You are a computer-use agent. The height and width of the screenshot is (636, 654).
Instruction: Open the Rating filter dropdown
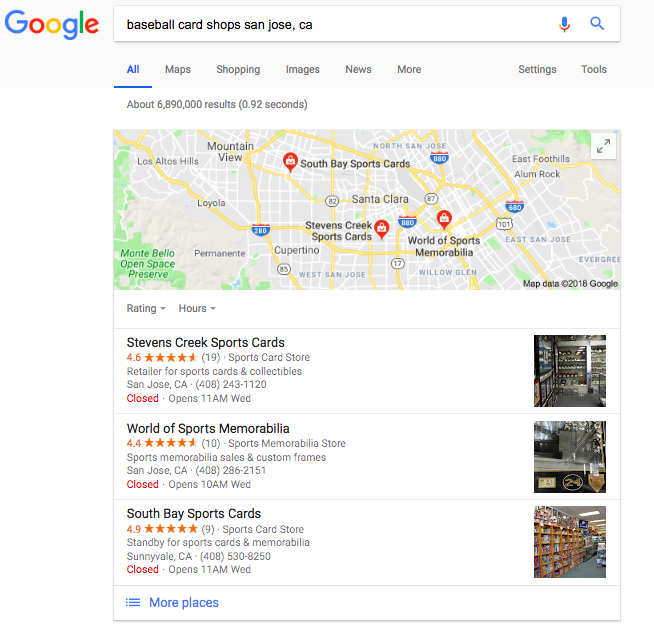coord(146,308)
